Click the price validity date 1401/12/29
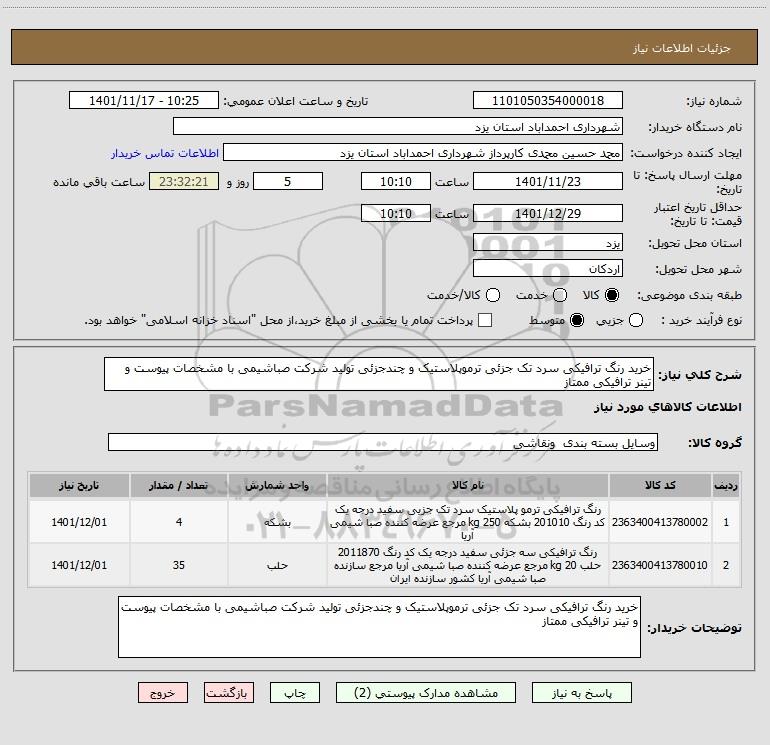The image size is (770, 745). (x=548, y=213)
